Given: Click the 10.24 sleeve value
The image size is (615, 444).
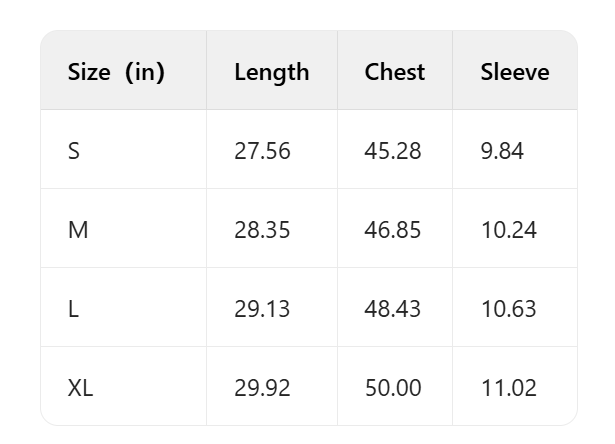Looking at the screenshot, I should pyautogui.click(x=508, y=230).
